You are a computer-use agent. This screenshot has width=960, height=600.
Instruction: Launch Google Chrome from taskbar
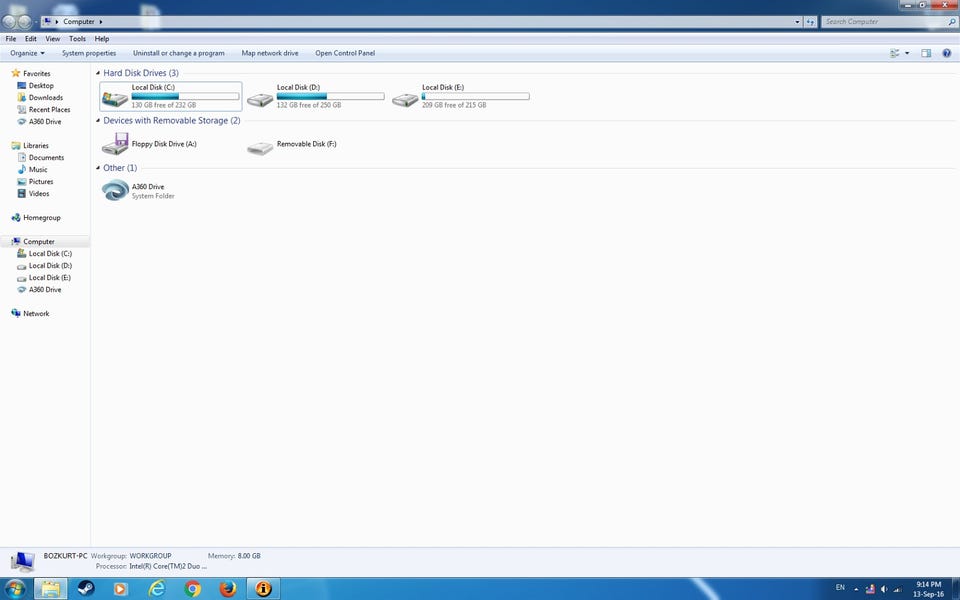192,588
